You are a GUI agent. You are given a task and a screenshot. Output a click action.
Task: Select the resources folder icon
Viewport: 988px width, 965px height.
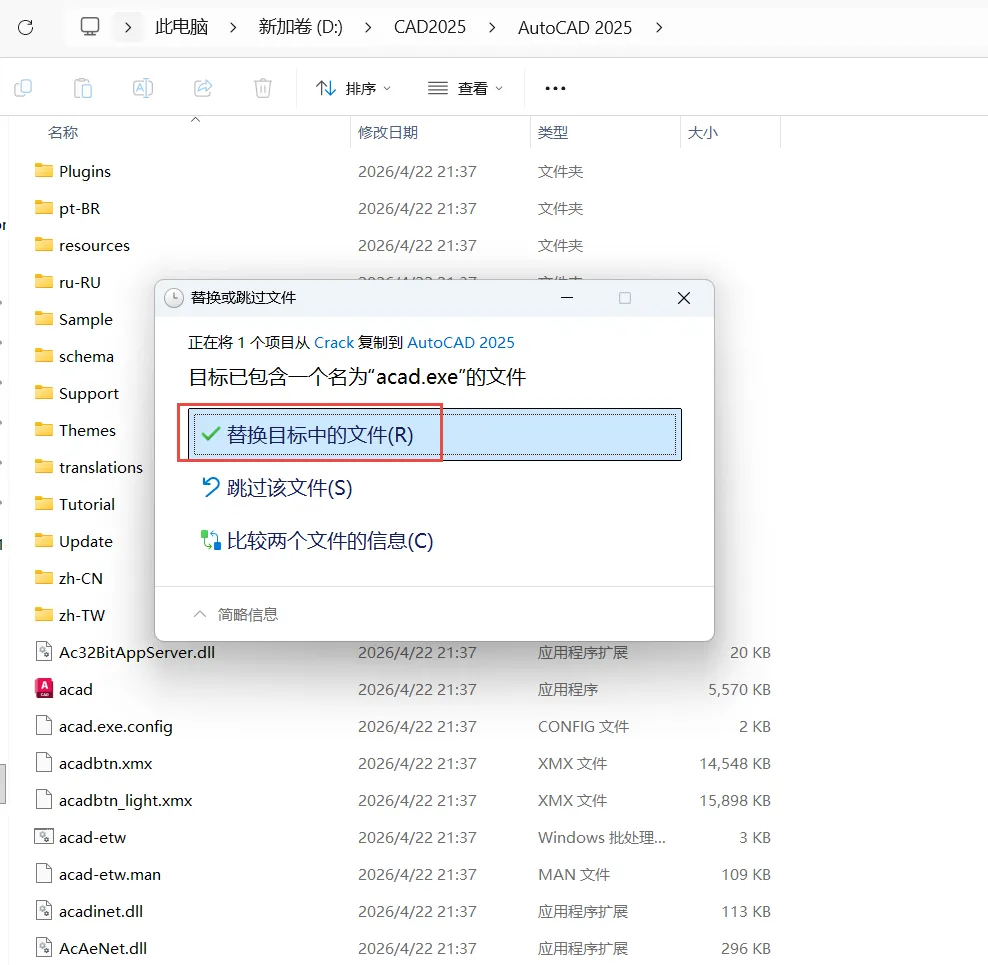coord(43,245)
